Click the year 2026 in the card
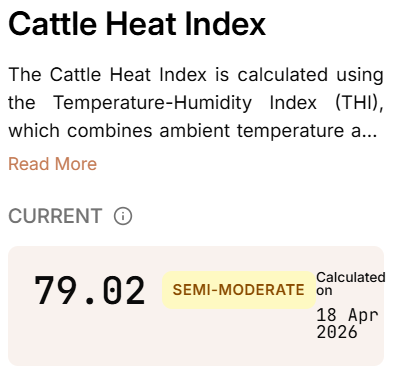This screenshot has height=372, width=402. tap(337, 332)
